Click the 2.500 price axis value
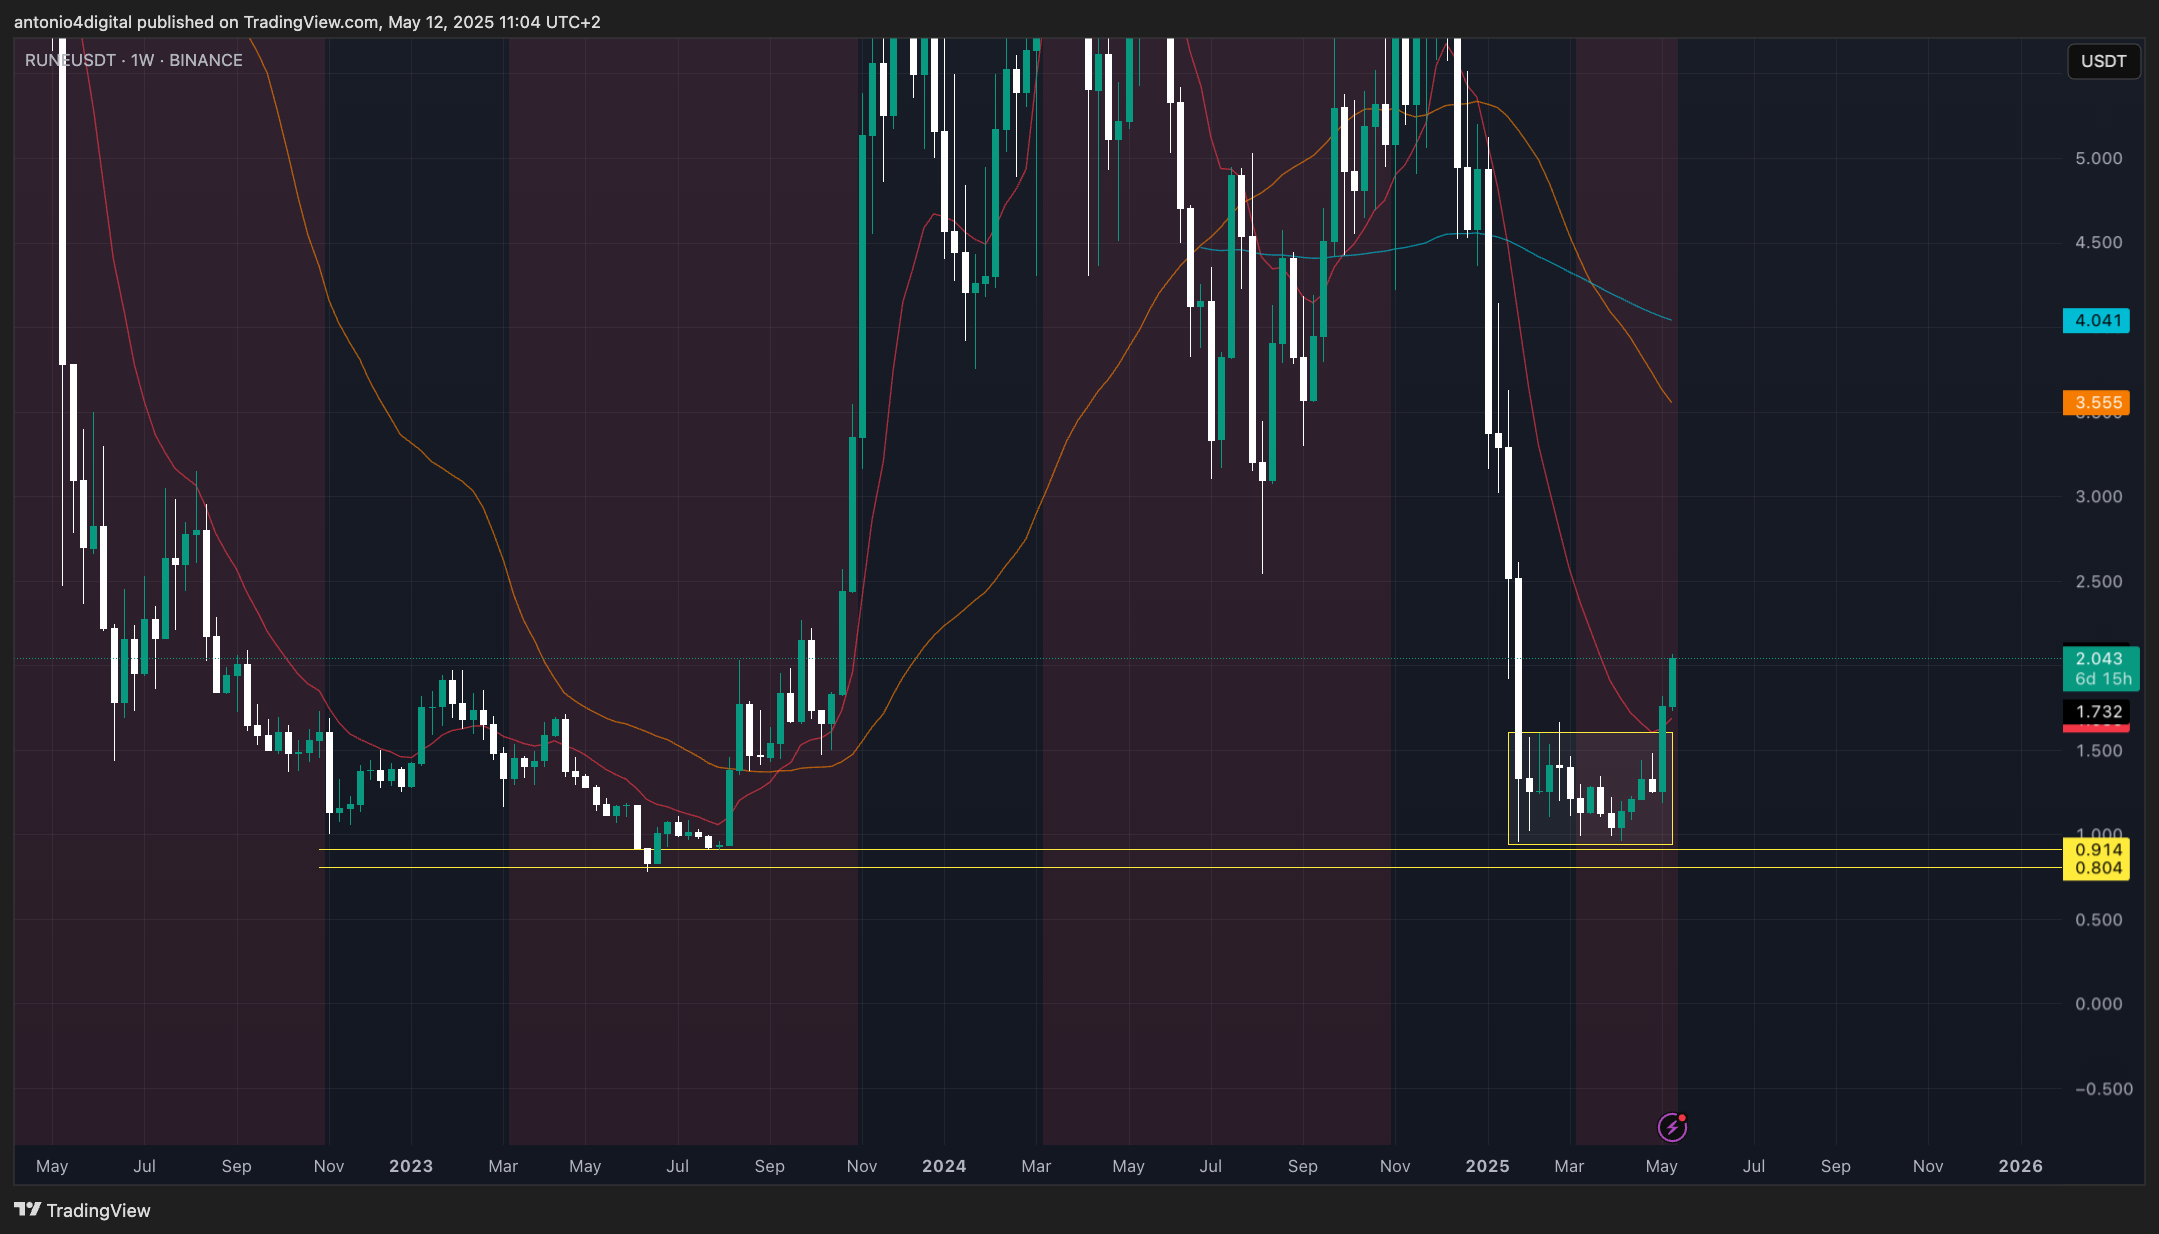This screenshot has width=2159, height=1234. 2098,581
